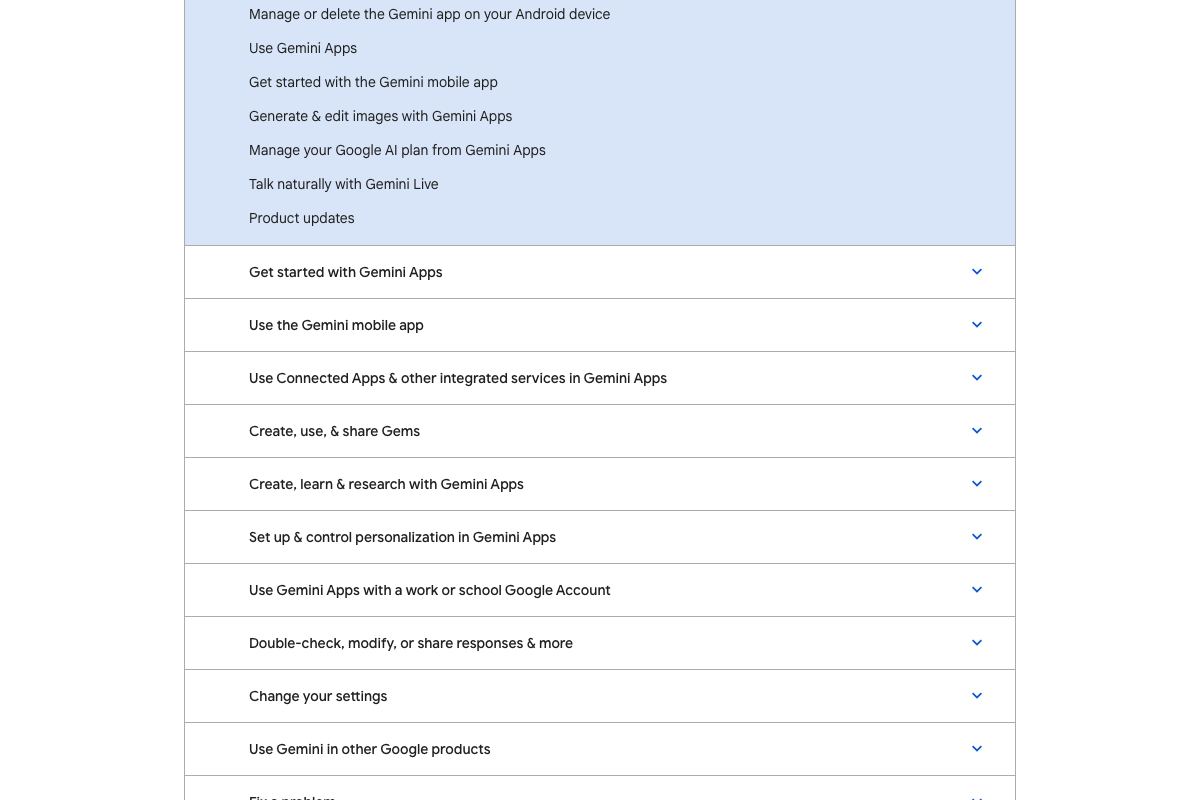Expand the "Create, learn & research with Gemini Apps" section
The width and height of the screenshot is (1200, 800).
977,484
